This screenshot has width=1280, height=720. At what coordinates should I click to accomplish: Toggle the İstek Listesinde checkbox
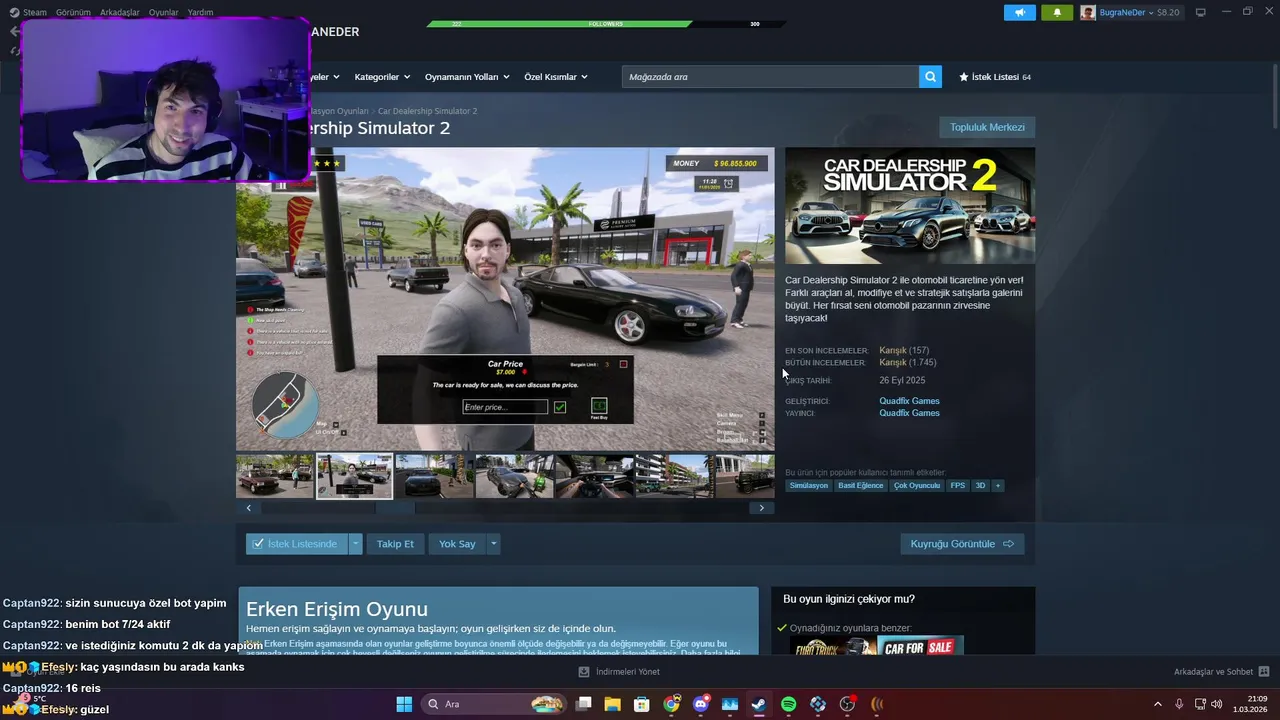click(x=259, y=544)
